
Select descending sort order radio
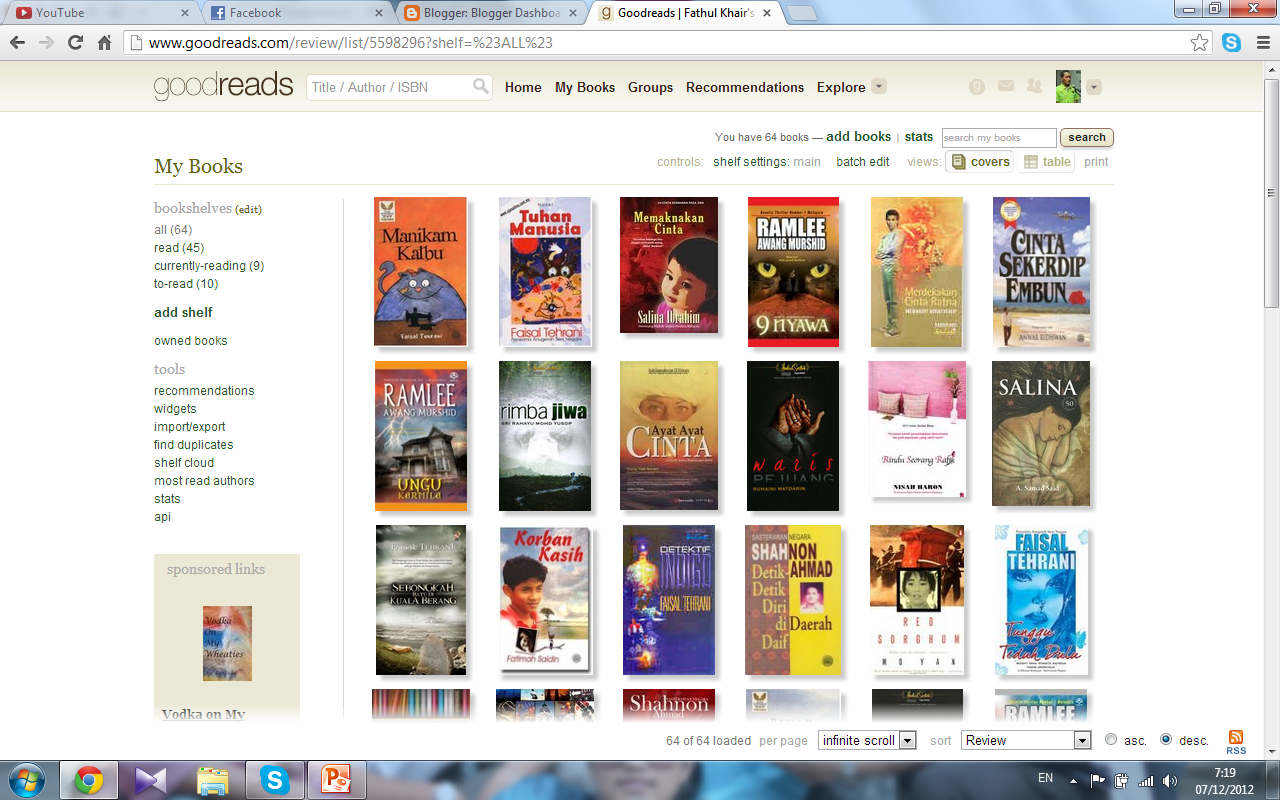tap(1166, 740)
